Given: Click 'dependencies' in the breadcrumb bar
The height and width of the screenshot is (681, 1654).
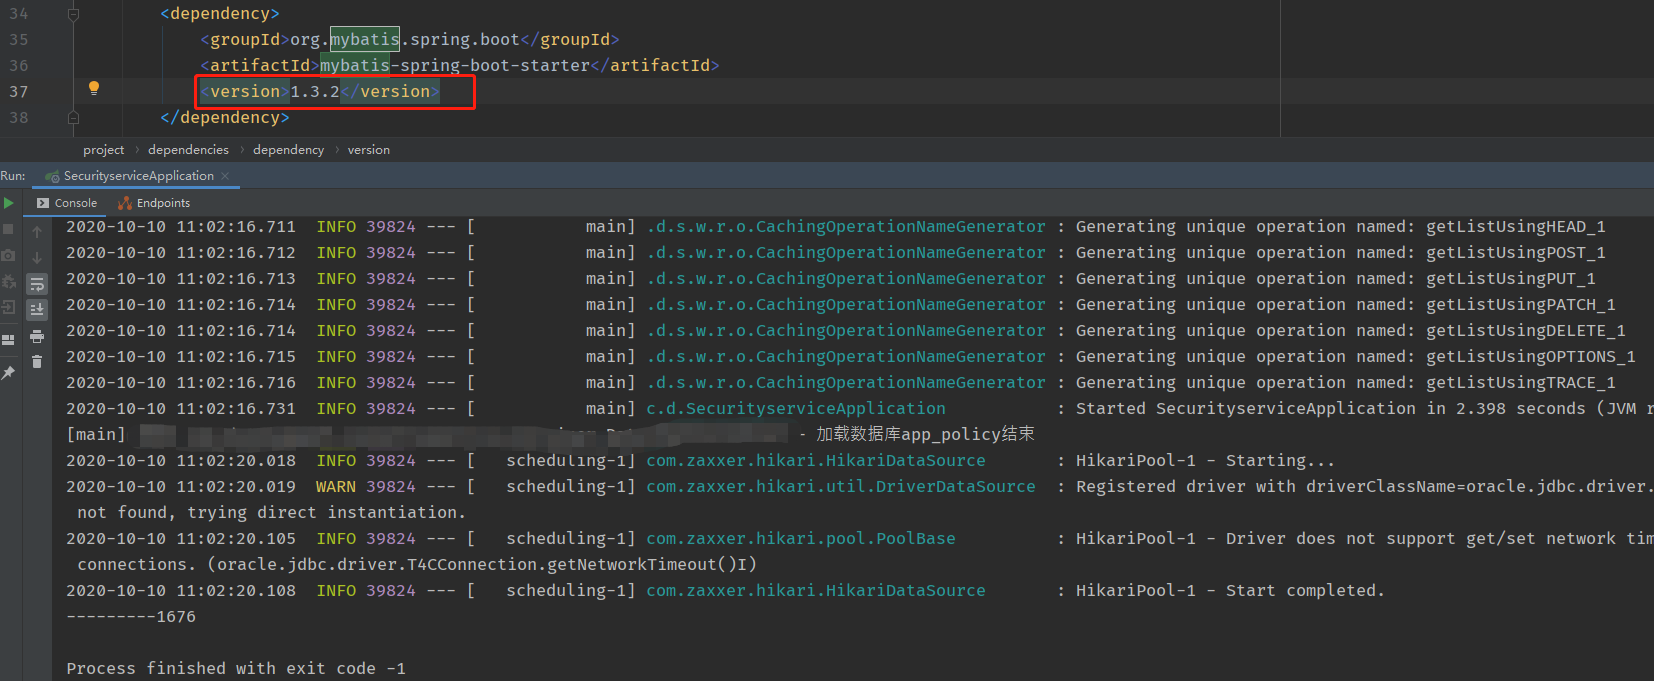Looking at the screenshot, I should click(x=188, y=150).
